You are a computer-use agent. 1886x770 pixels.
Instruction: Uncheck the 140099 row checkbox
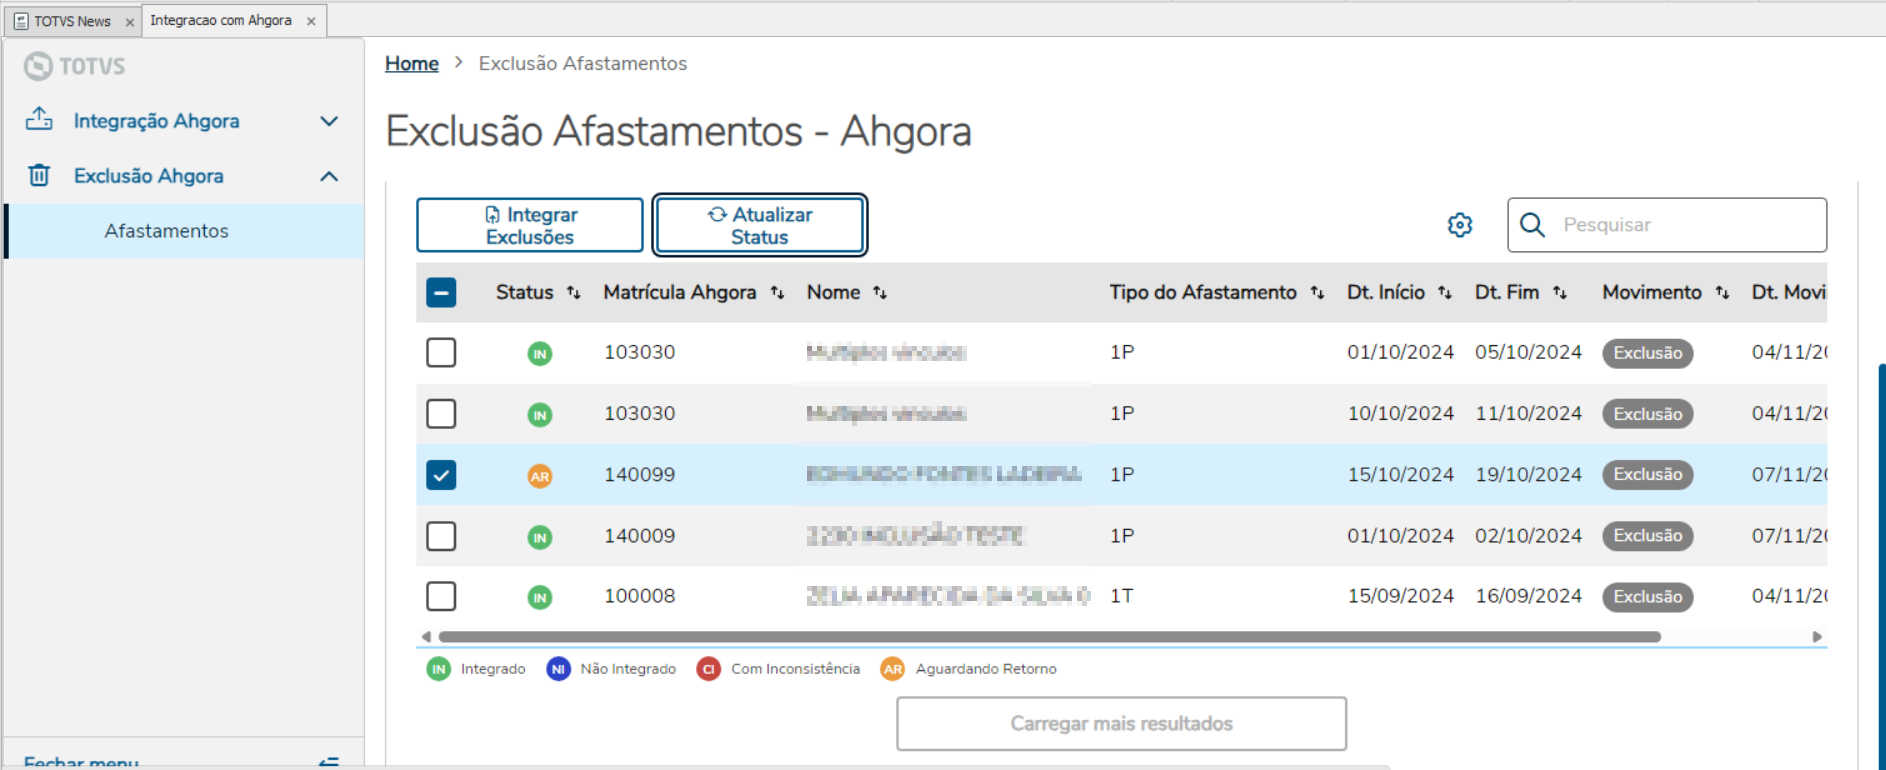(441, 474)
